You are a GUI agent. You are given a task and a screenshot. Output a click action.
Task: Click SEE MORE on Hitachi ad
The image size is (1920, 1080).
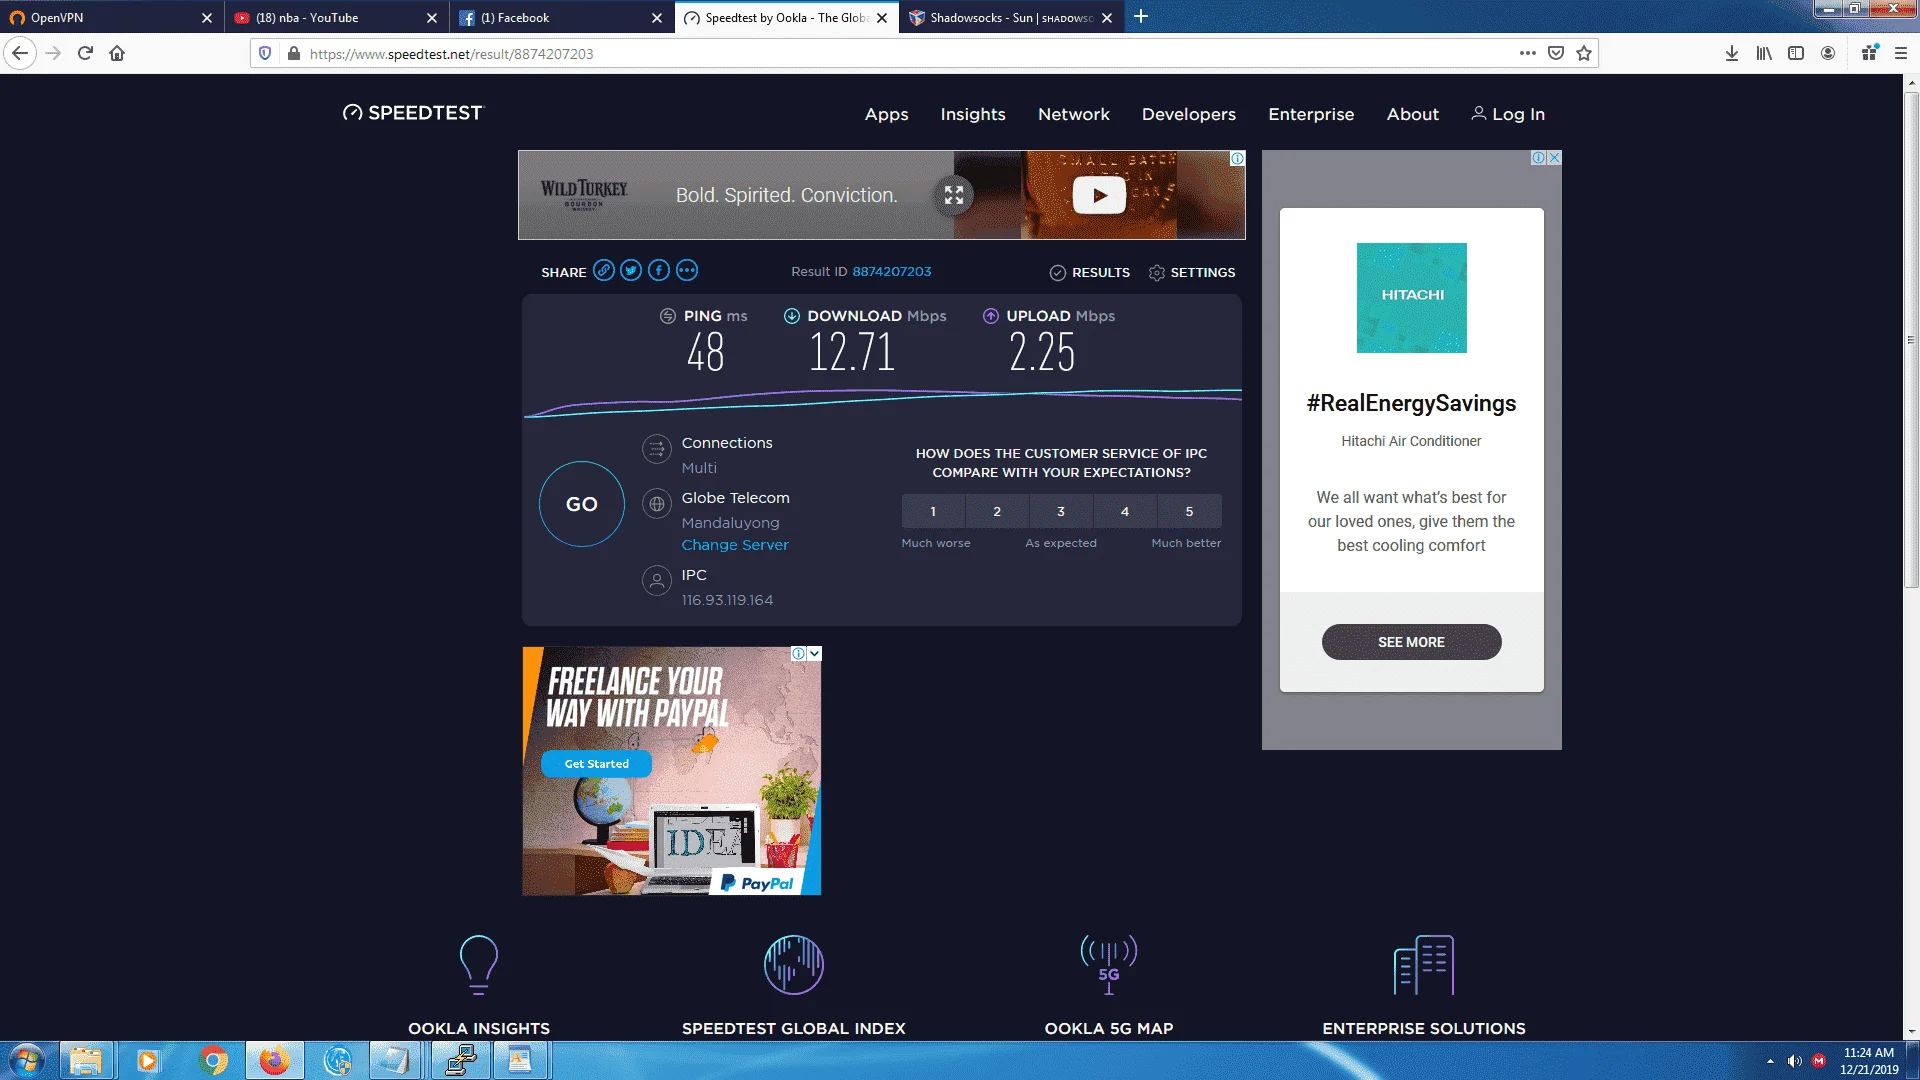[x=1411, y=642]
